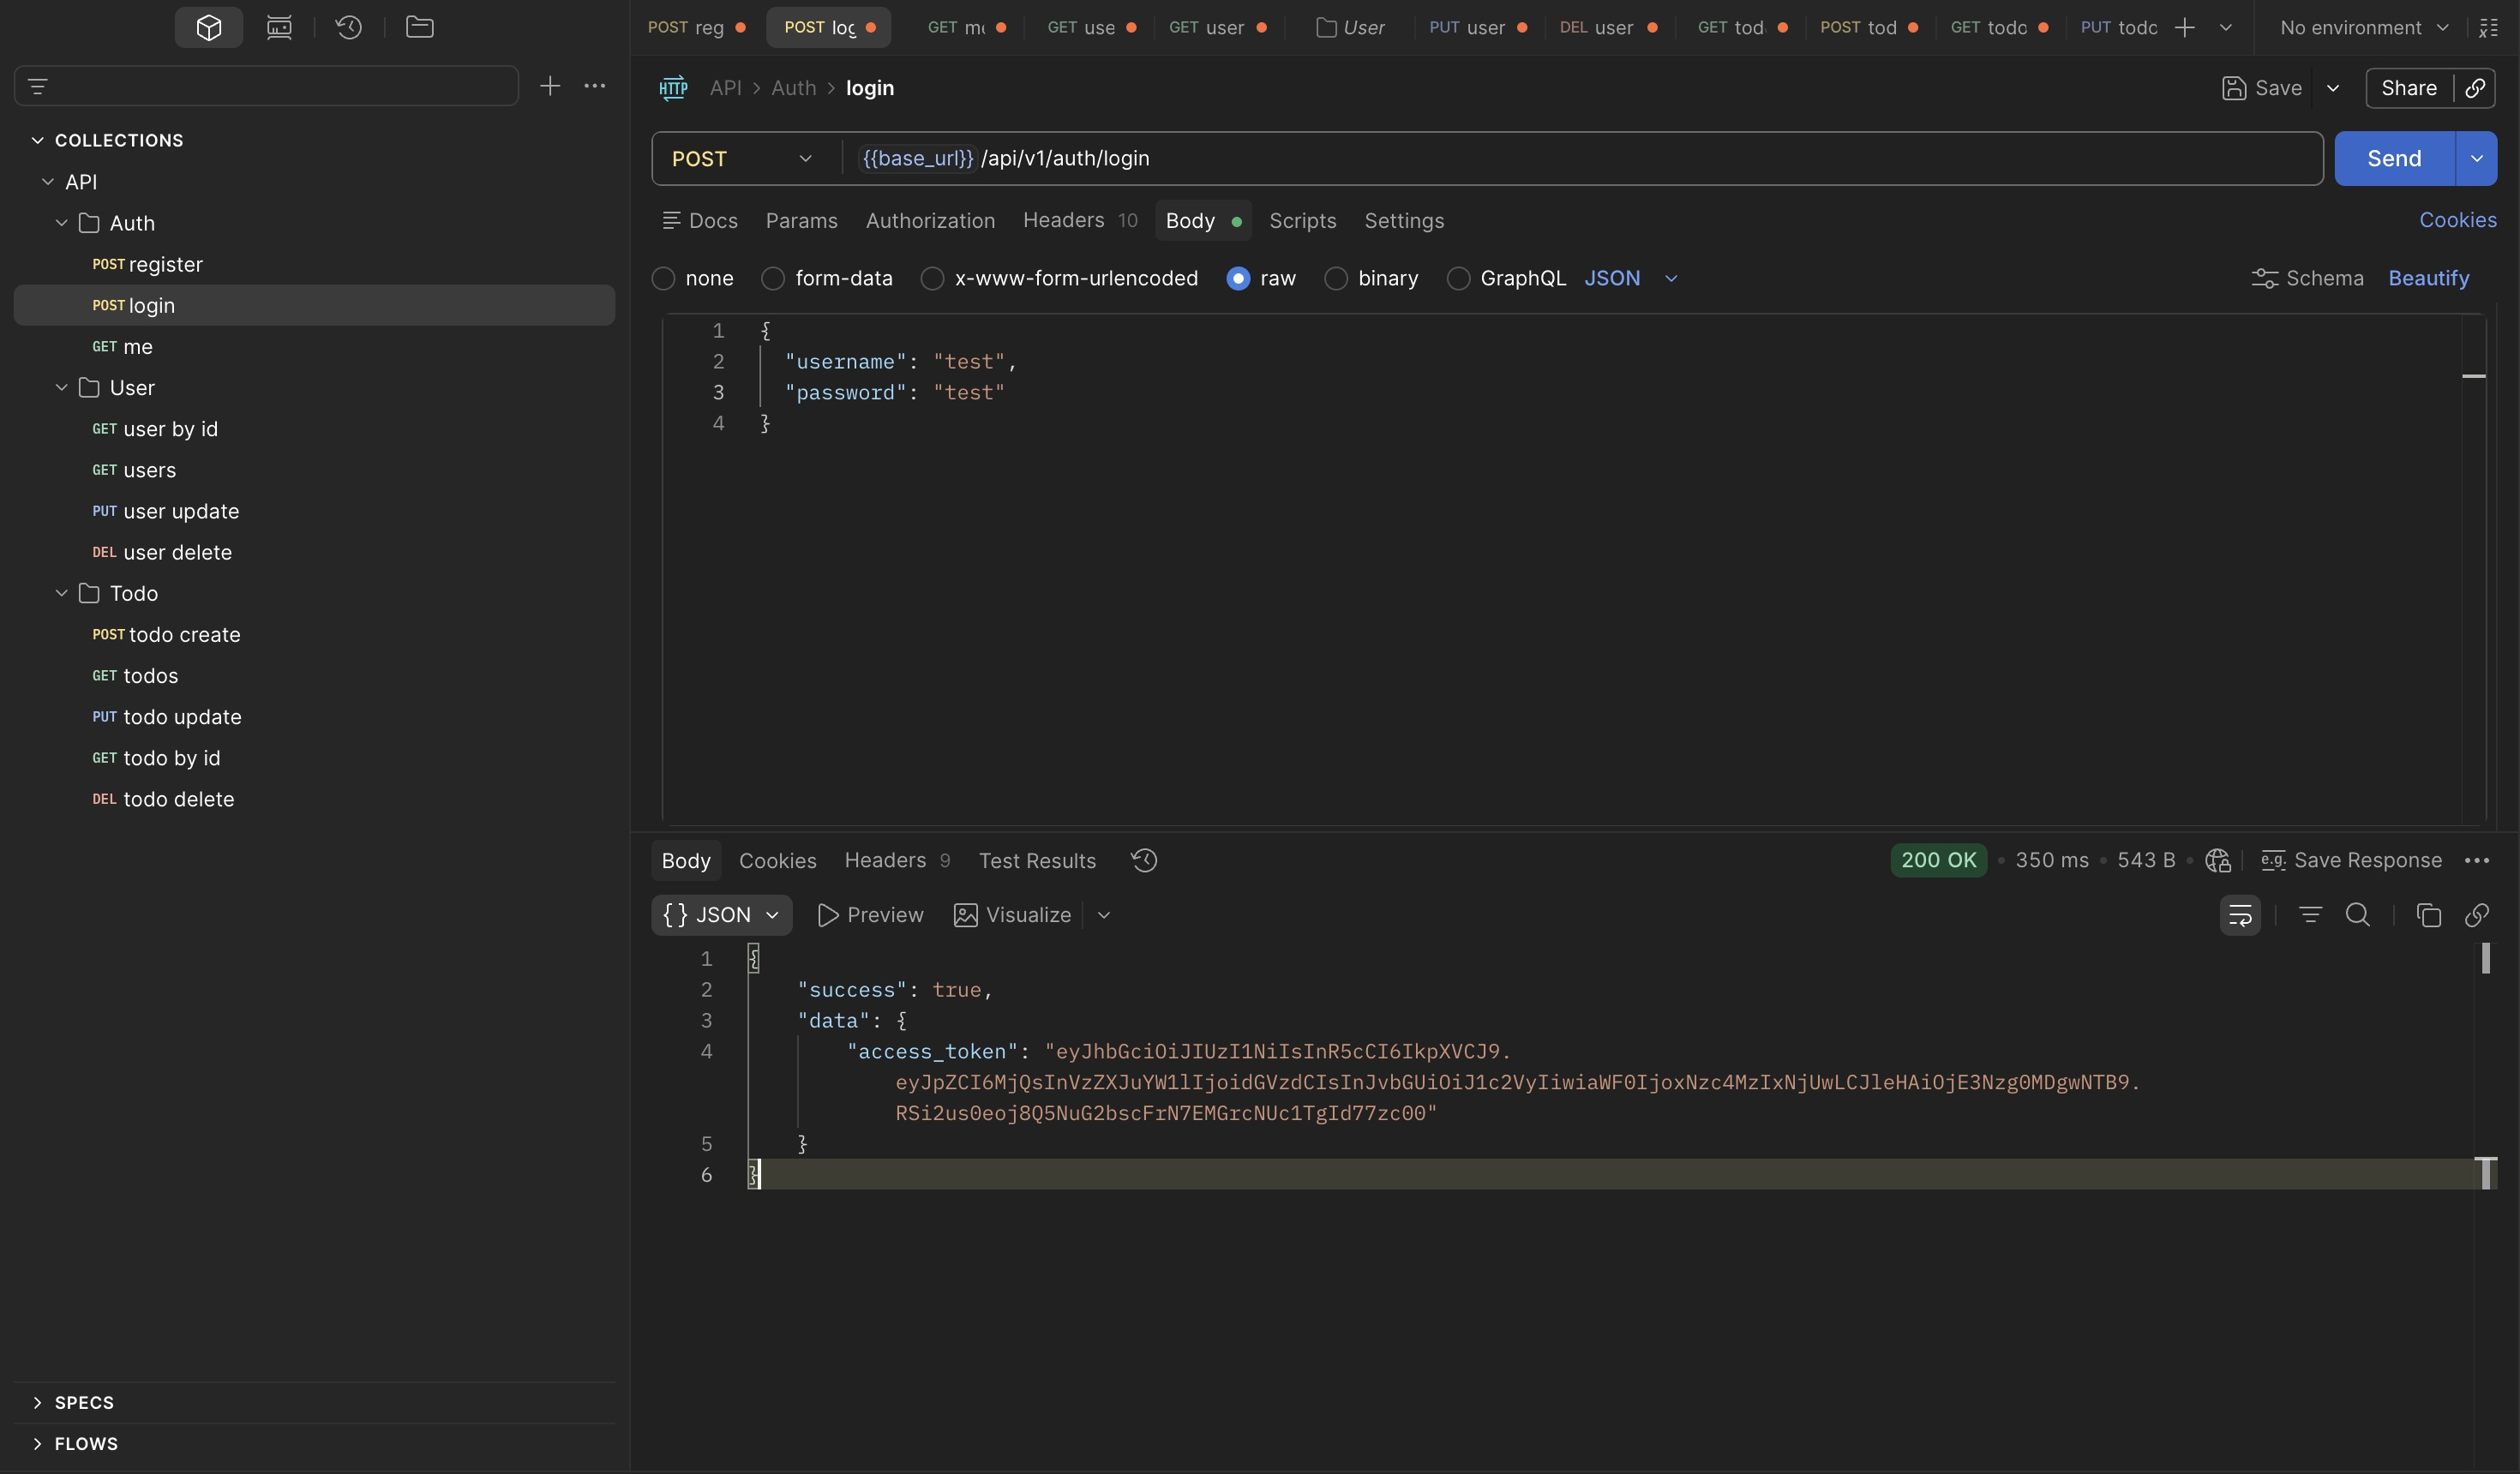Open the response Test Results tab
This screenshot has height=1474, width=2520.
point(1037,860)
